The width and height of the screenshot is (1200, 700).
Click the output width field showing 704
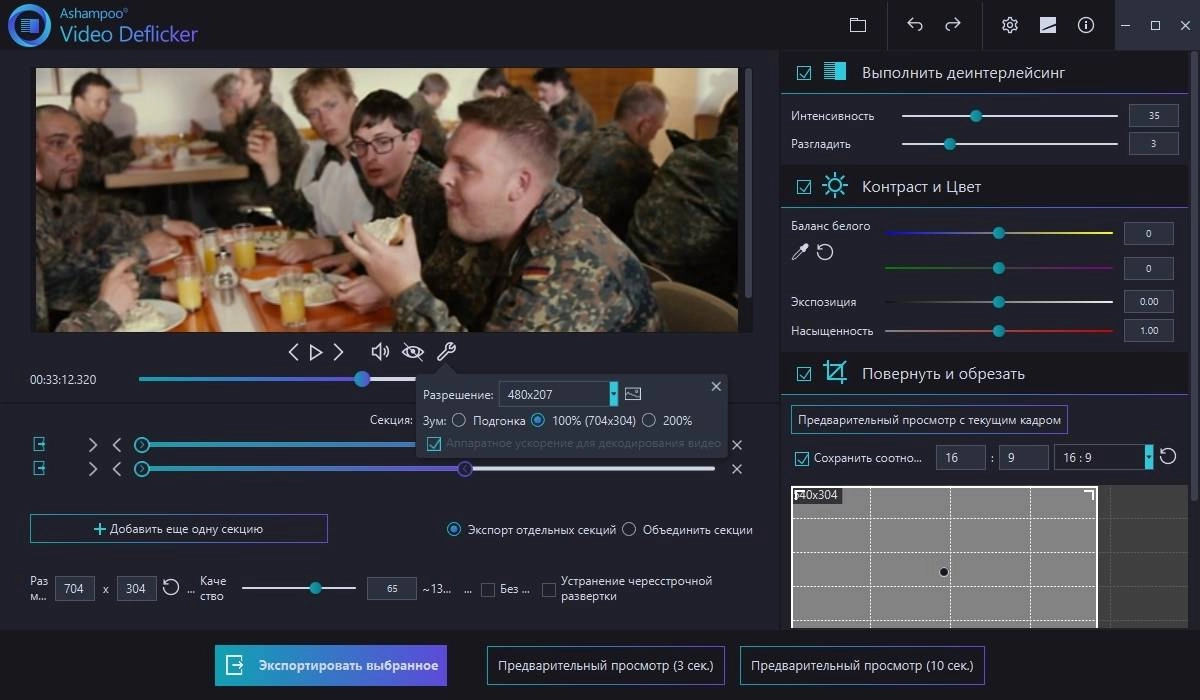(x=74, y=589)
